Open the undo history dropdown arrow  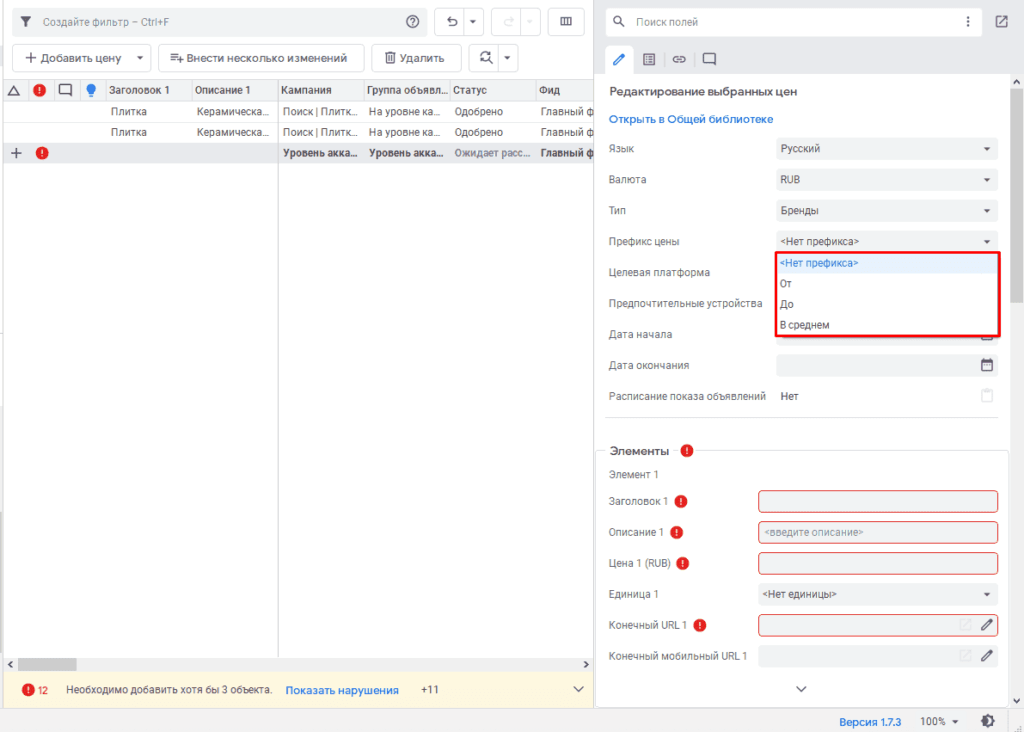473,22
